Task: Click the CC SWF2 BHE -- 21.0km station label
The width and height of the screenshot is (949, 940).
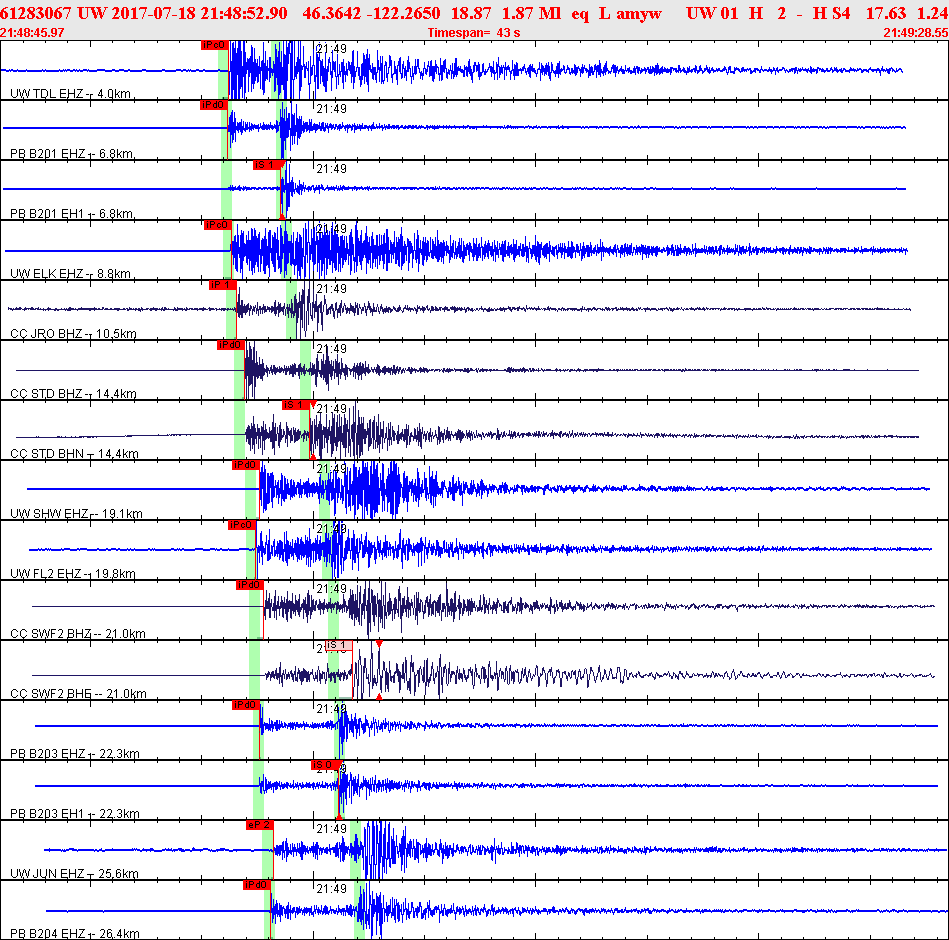Action: tap(78, 694)
